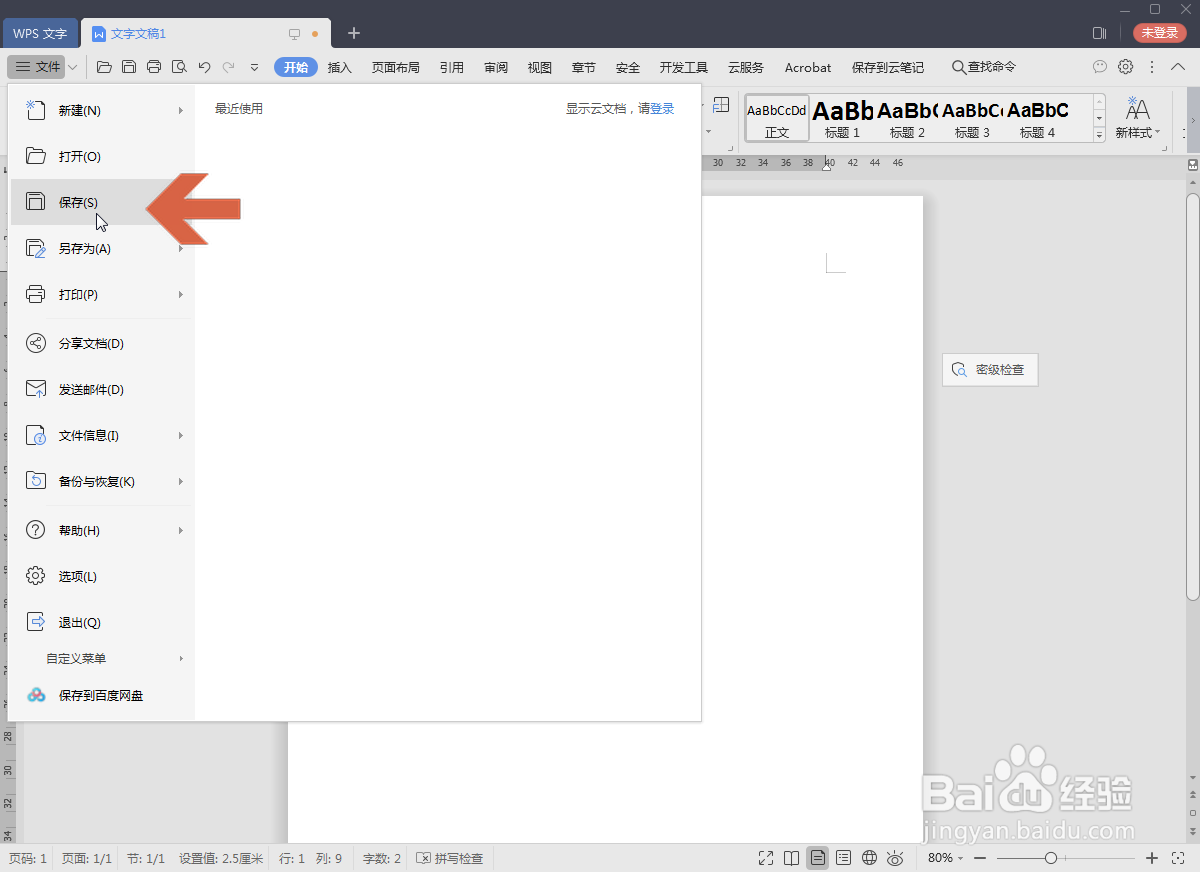Click the full screen view icon
Image resolution: width=1200 pixels, height=872 pixels.
click(766, 858)
